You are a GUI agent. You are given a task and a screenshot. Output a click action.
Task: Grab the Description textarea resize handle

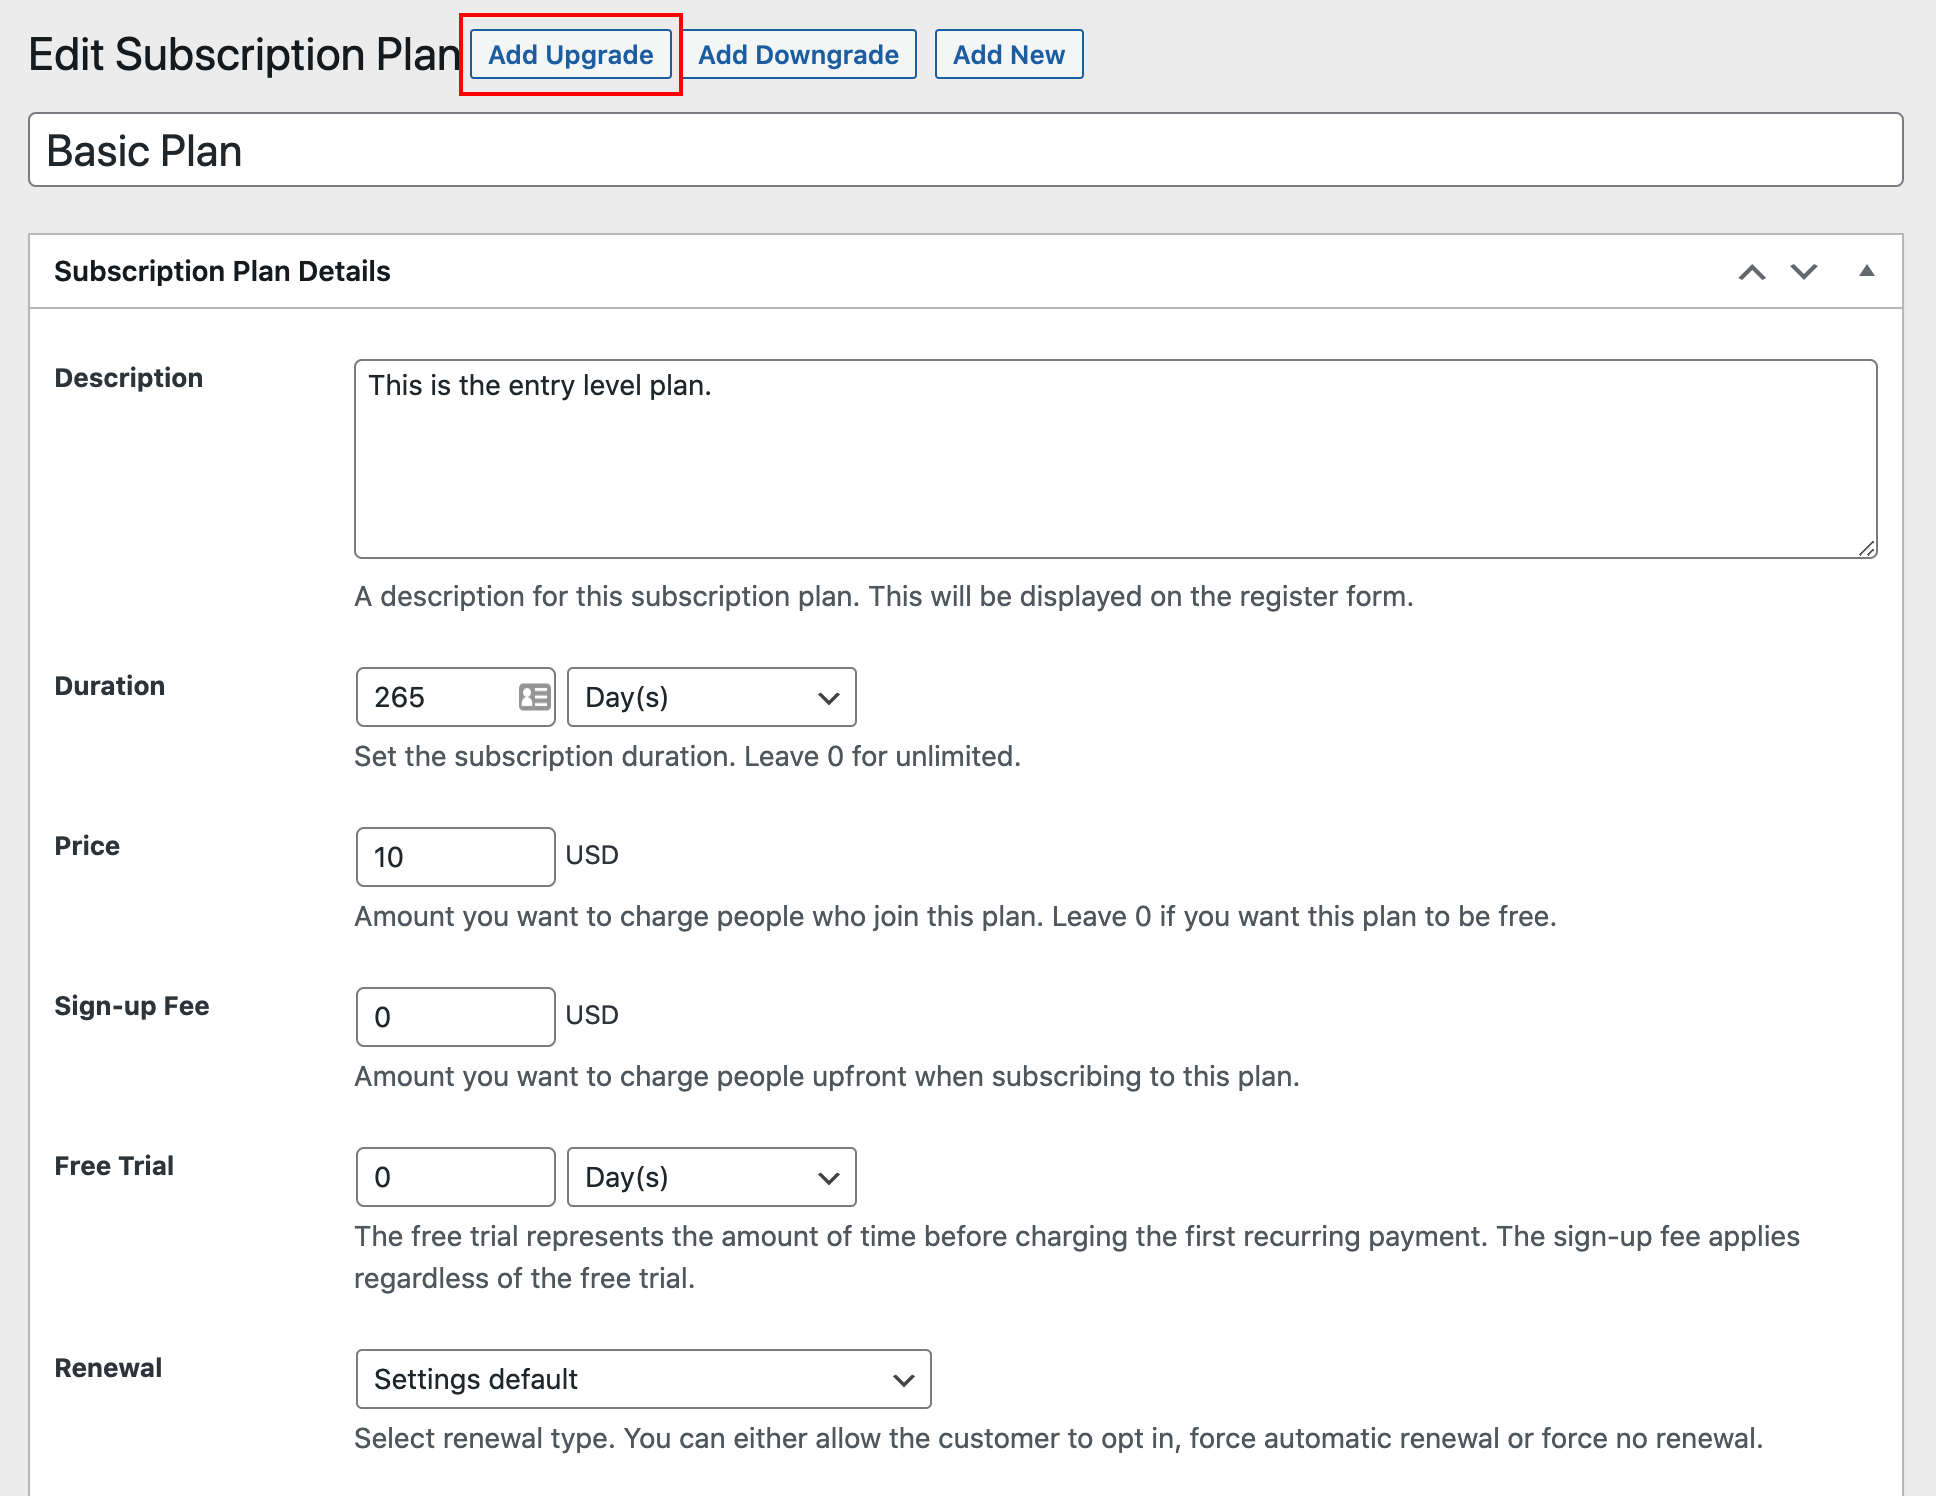pos(1866,548)
